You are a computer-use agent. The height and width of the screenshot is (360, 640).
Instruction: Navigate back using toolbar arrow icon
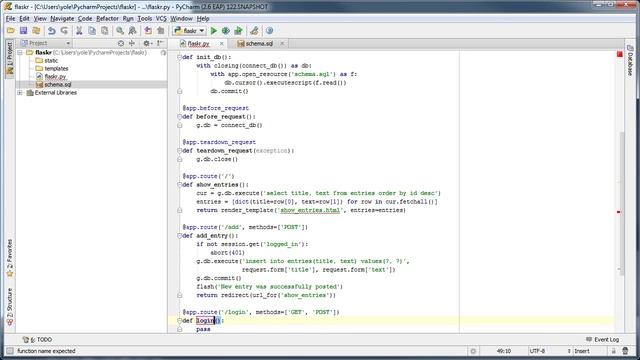[x=148, y=31]
